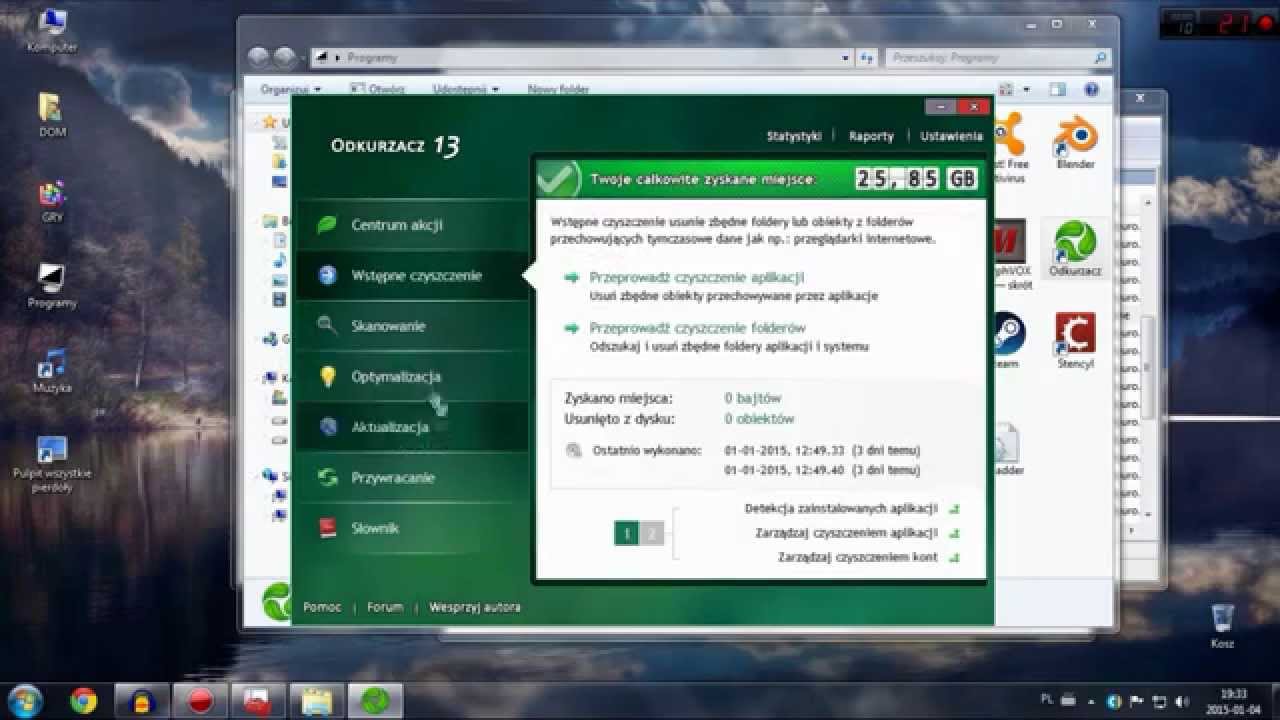Go to page 2 of the pager

(652, 534)
